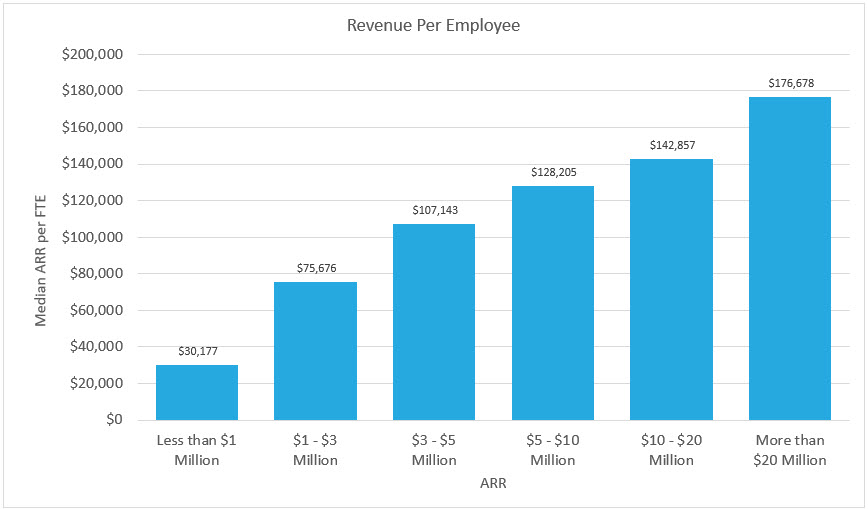
Task: Click the $176,678 data label
Action: (791, 83)
